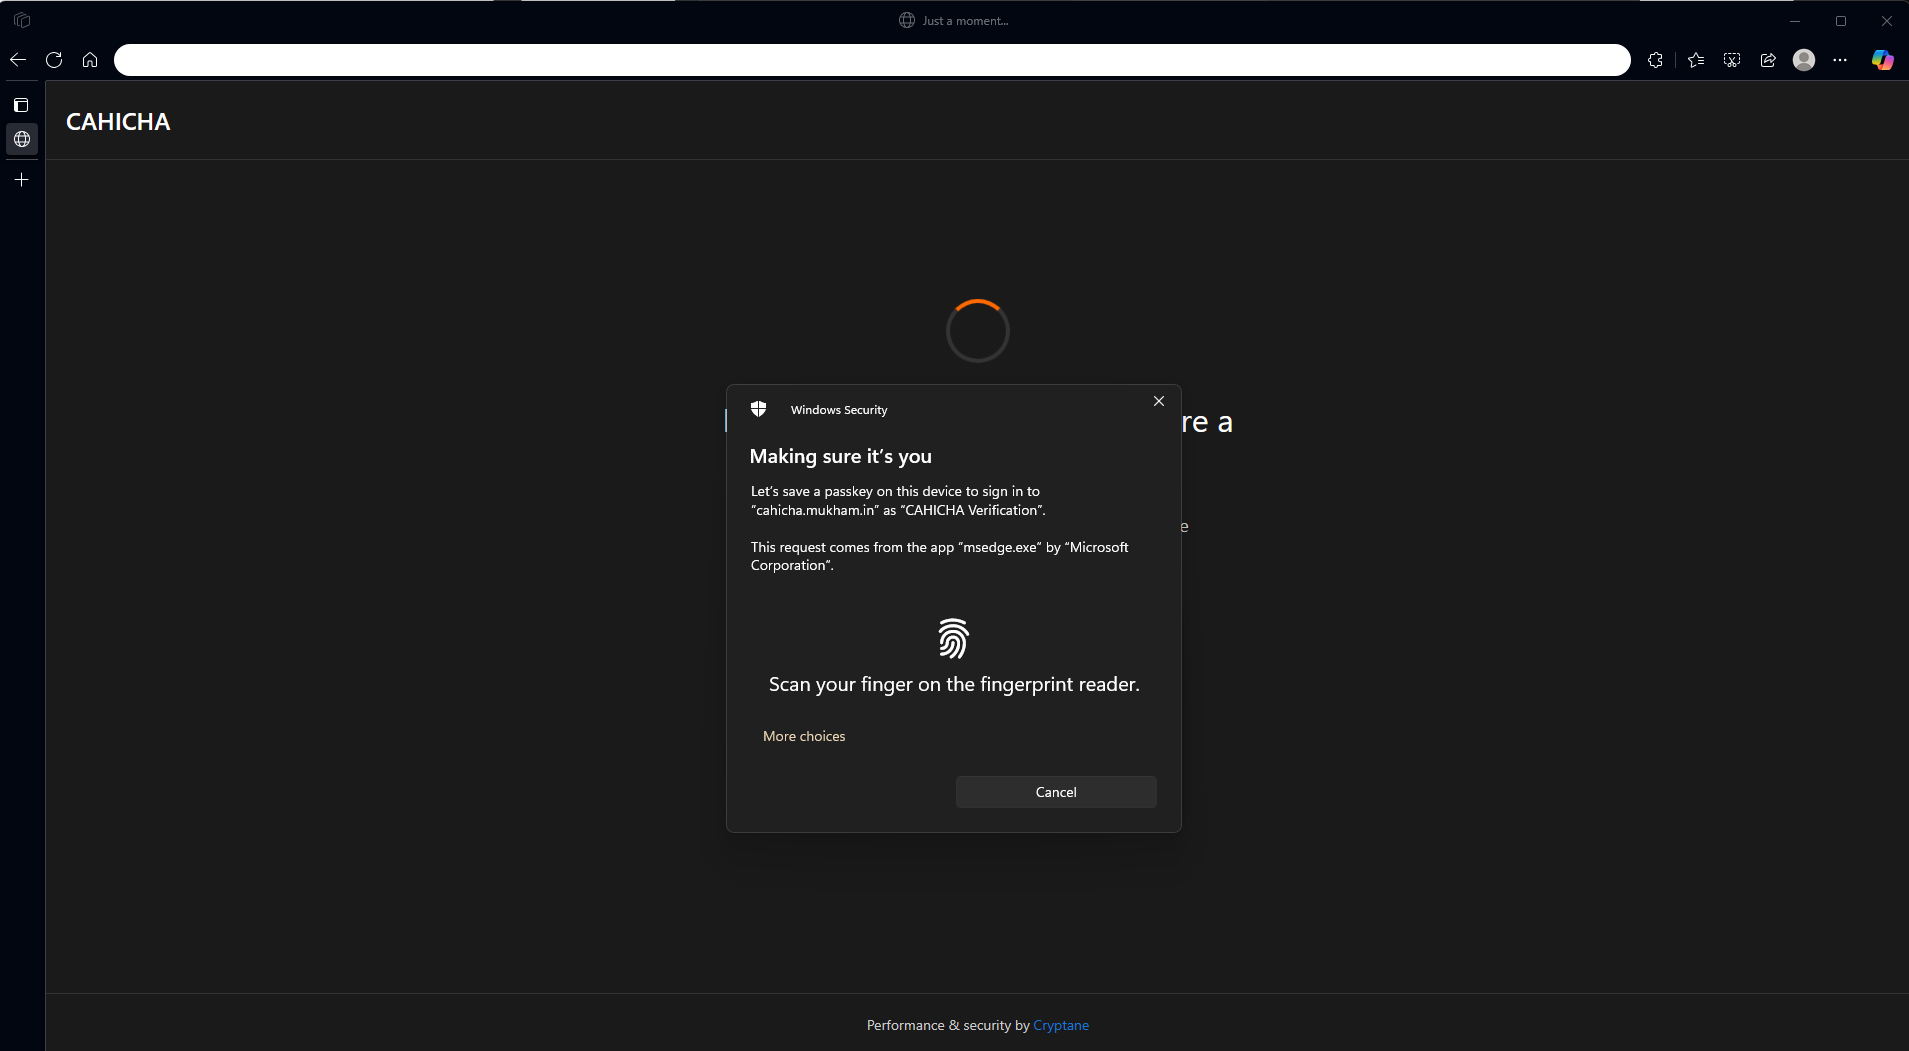Add a new tab from the sidebar

click(x=22, y=180)
